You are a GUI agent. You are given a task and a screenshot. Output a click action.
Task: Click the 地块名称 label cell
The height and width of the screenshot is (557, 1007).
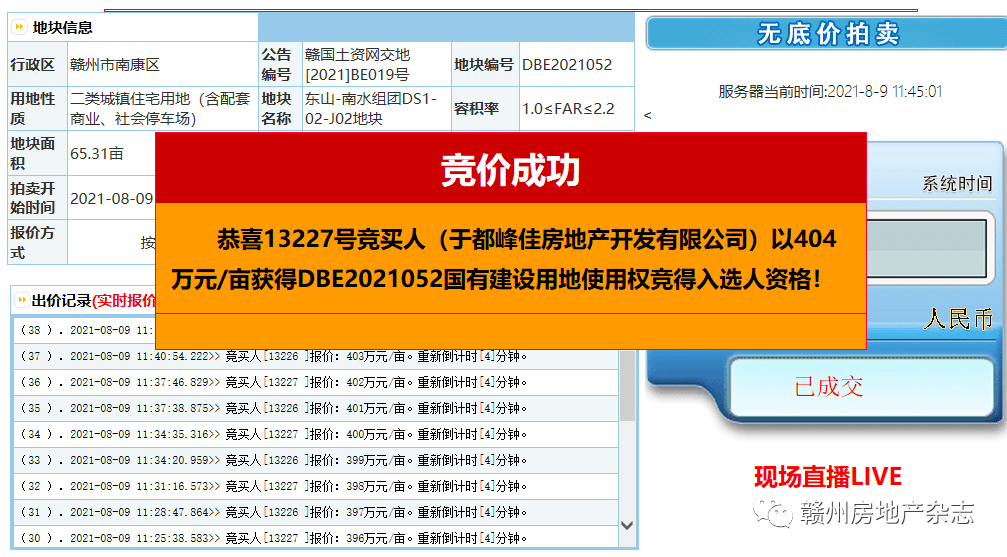coord(280,109)
